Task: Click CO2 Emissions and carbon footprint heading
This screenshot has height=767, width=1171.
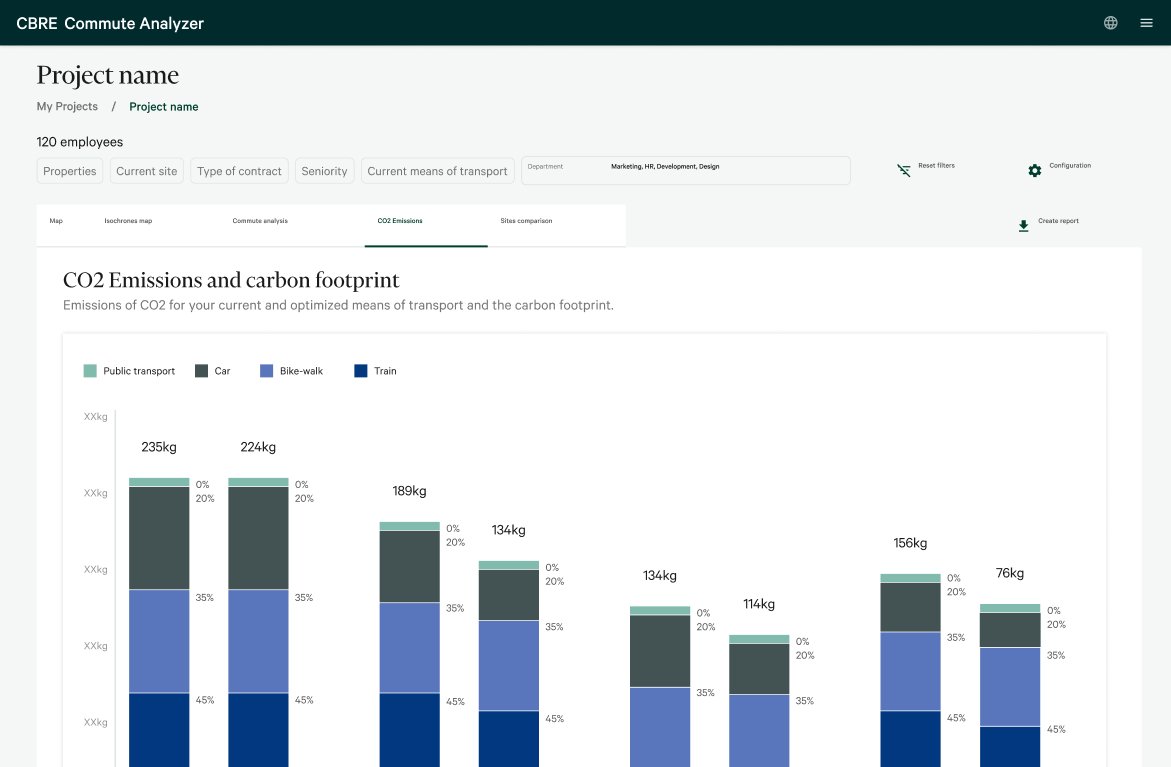Action: 231,280
